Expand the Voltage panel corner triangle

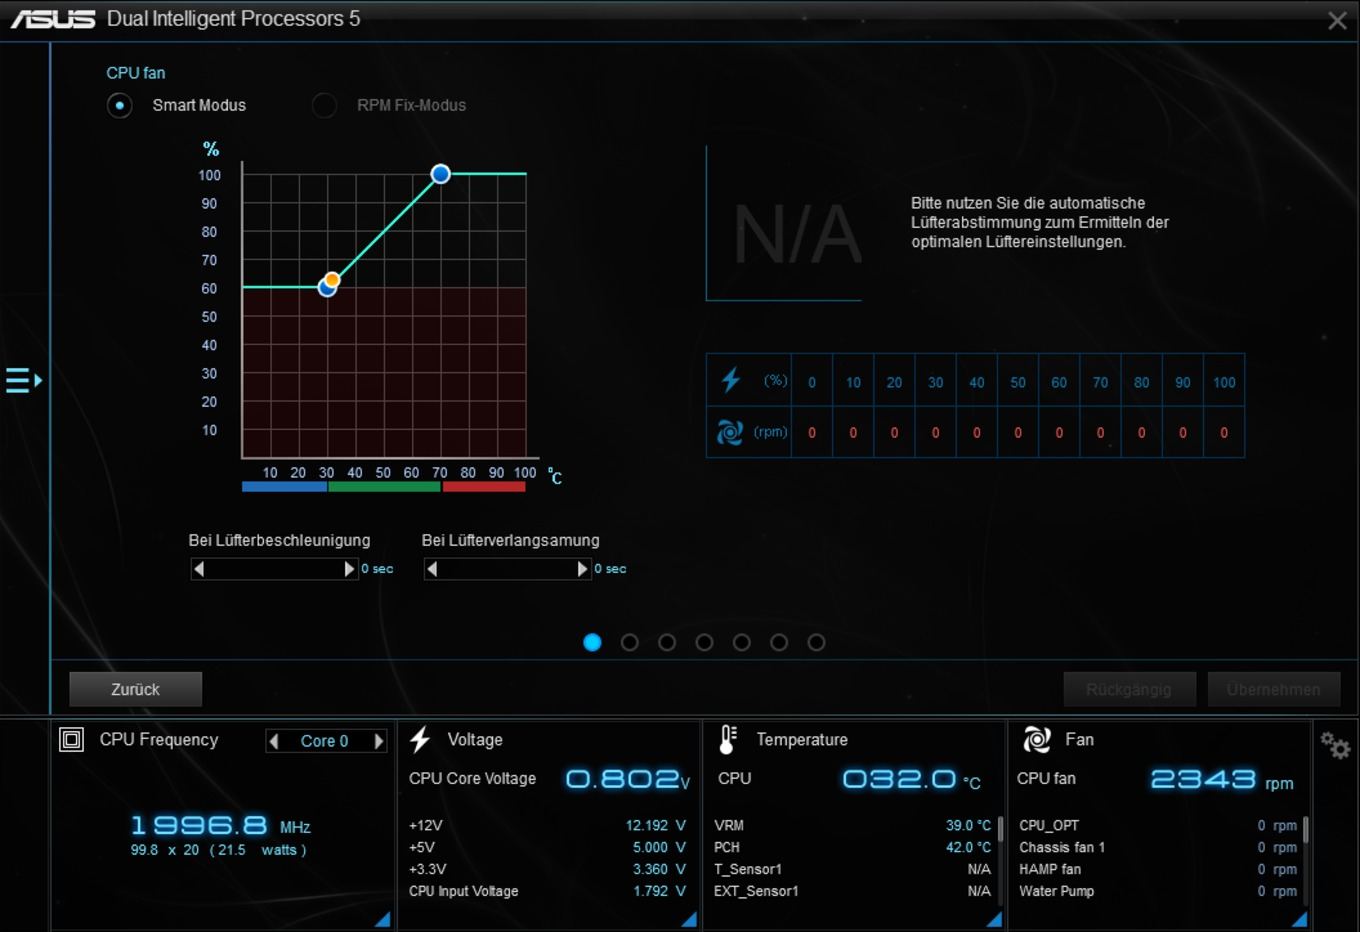689,919
